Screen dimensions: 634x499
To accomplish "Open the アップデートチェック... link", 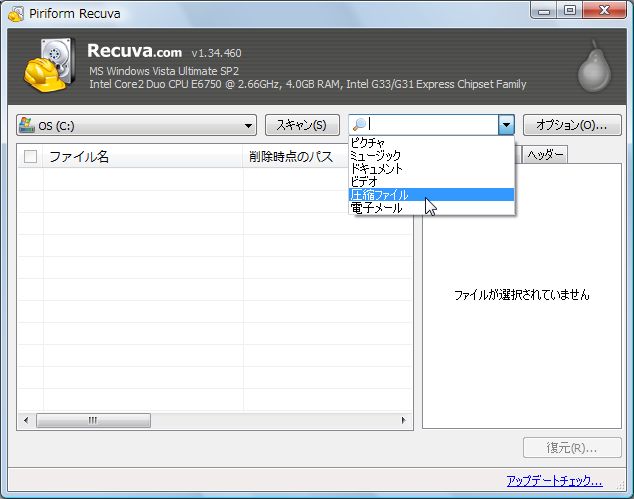I will [554, 481].
